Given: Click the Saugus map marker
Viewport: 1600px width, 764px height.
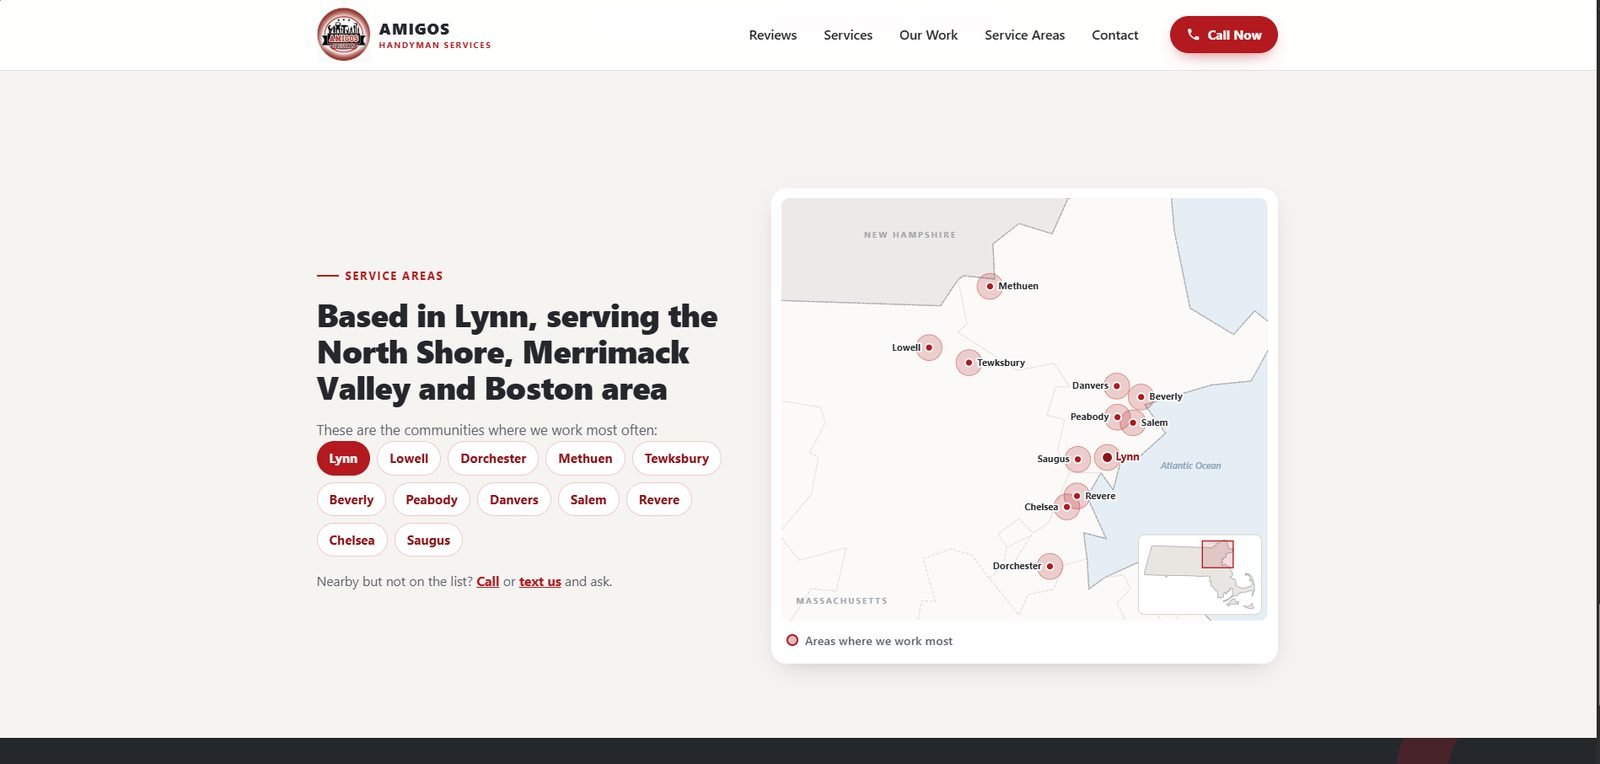Looking at the screenshot, I should click(x=1077, y=459).
